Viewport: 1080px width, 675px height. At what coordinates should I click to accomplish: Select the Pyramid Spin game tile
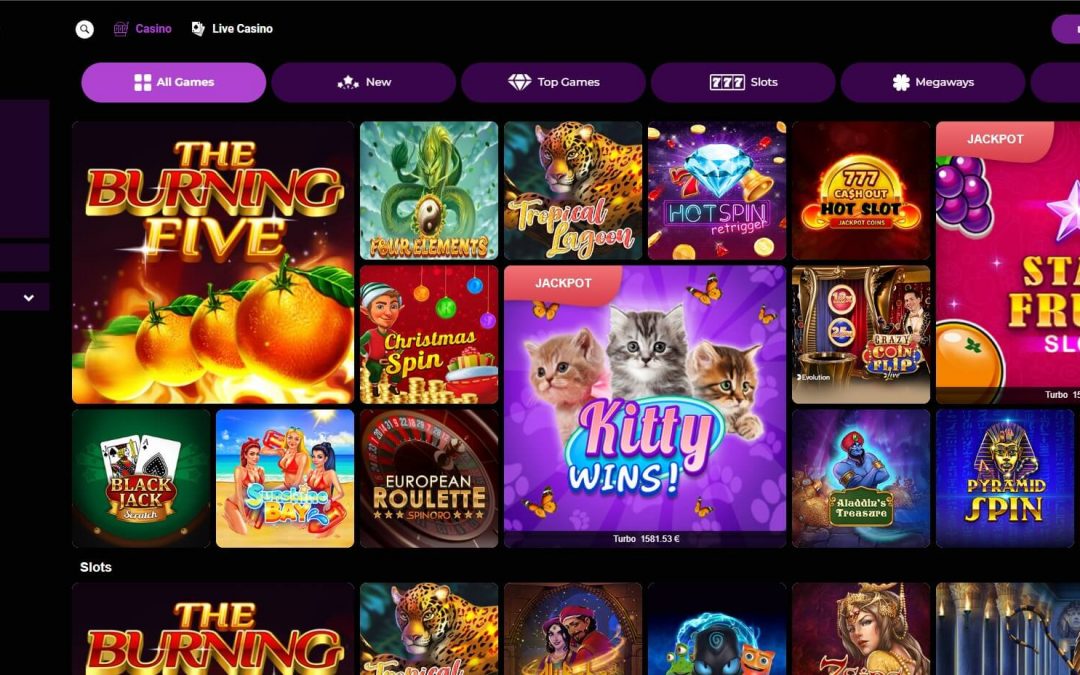coord(1005,479)
